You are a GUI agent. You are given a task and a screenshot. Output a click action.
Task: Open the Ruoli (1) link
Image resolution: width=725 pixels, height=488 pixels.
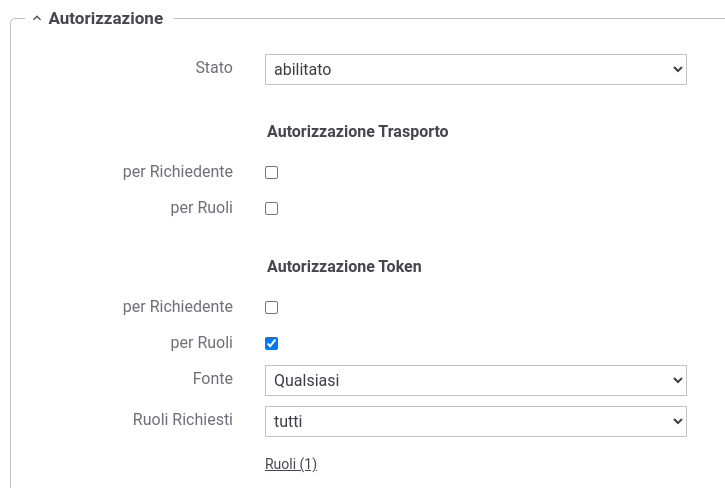coord(291,463)
